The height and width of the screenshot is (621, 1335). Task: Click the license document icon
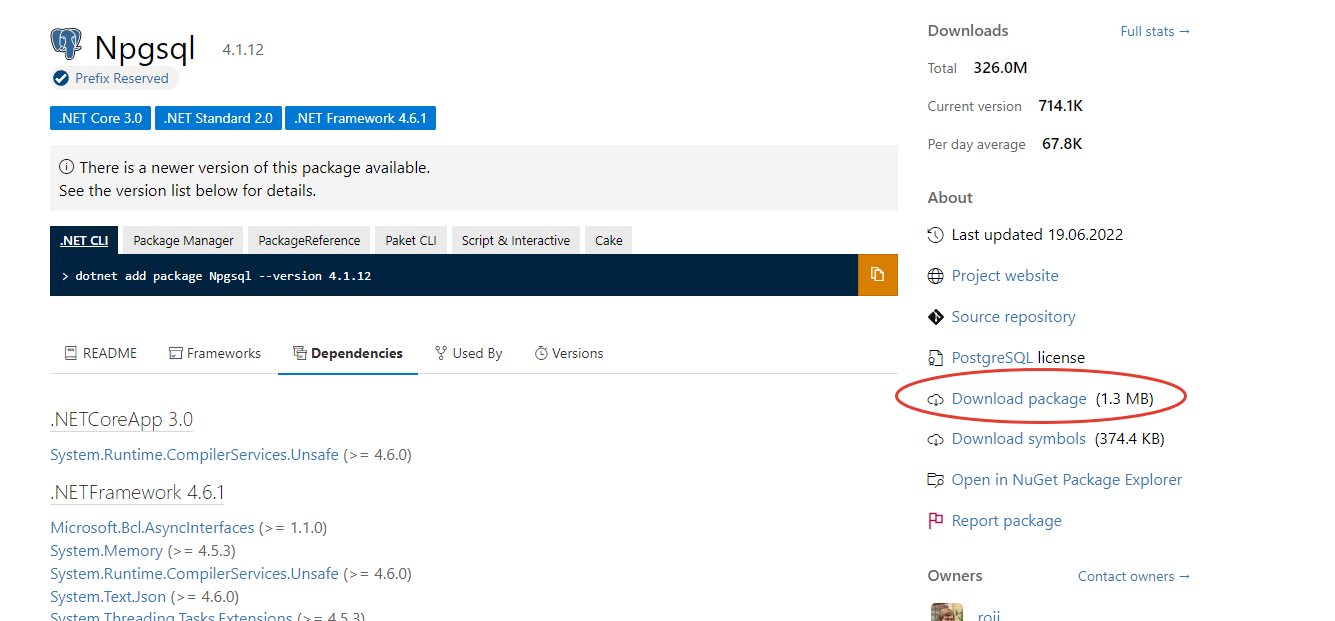935,358
